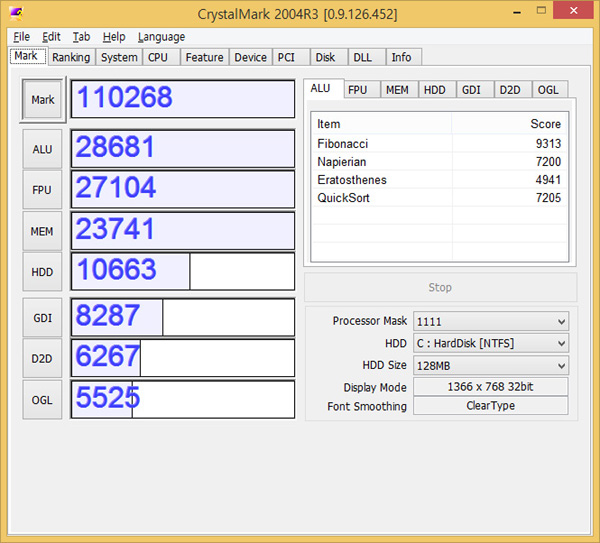
Task: Click the D2D score bar 6267
Action: [183, 358]
